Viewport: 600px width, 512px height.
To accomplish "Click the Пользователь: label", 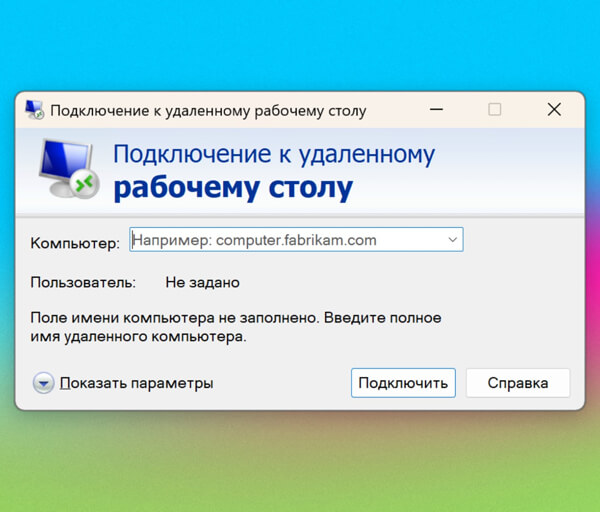I will click(83, 282).
